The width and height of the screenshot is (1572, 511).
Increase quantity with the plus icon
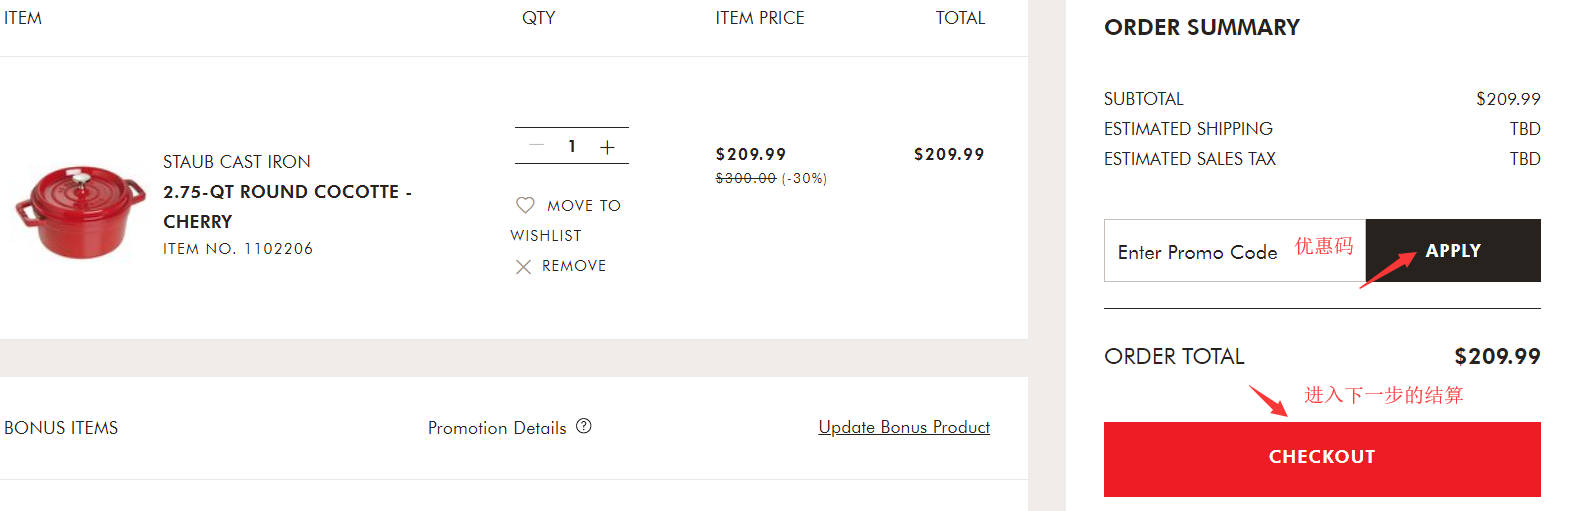607,147
